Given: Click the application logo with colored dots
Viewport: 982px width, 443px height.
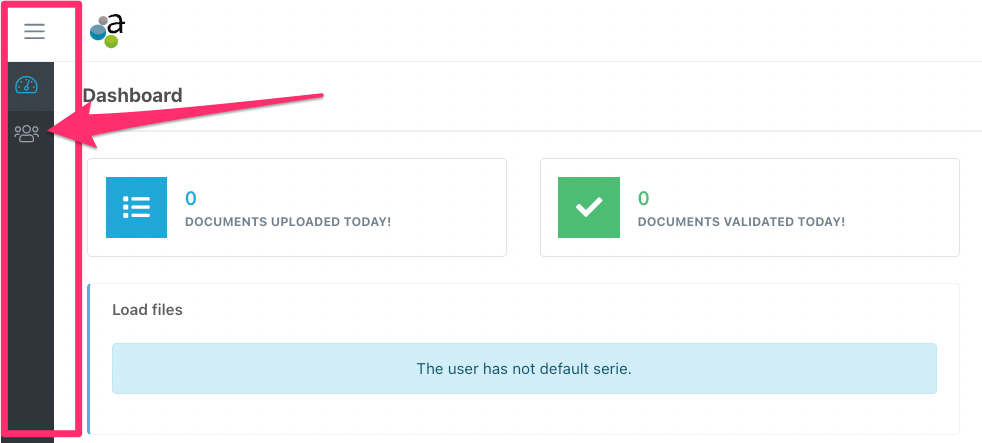Looking at the screenshot, I should (108, 31).
